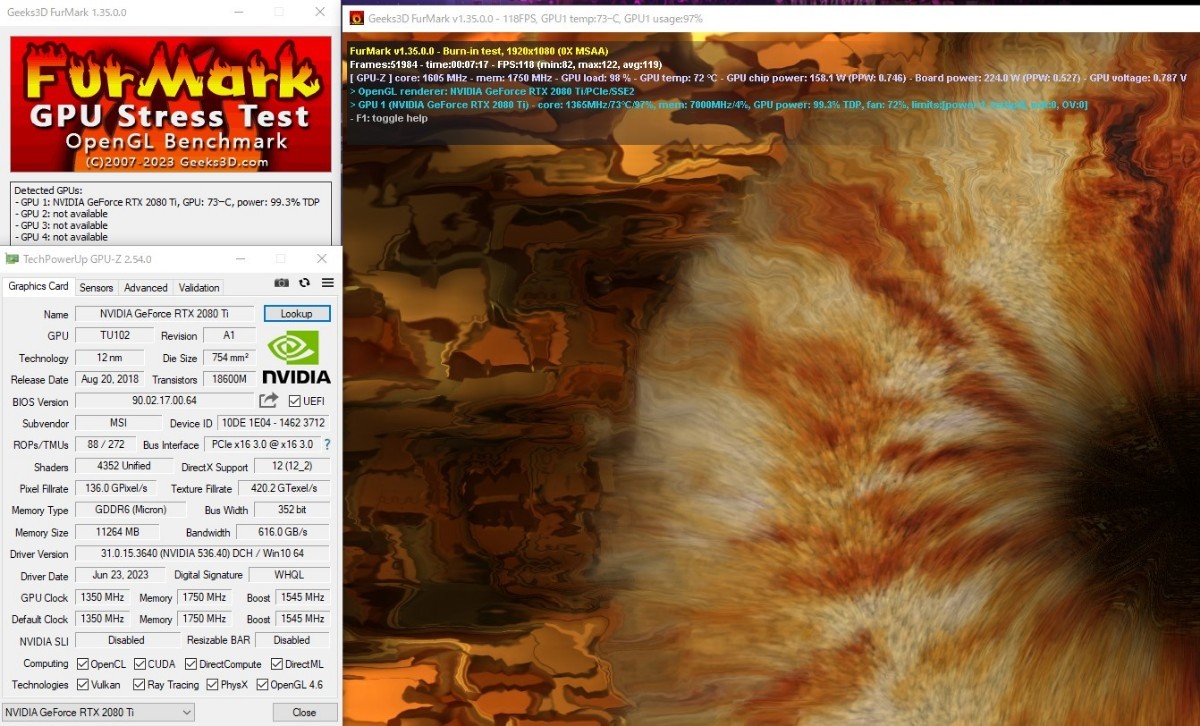Switch to the Graphics Card tab

click(39, 286)
